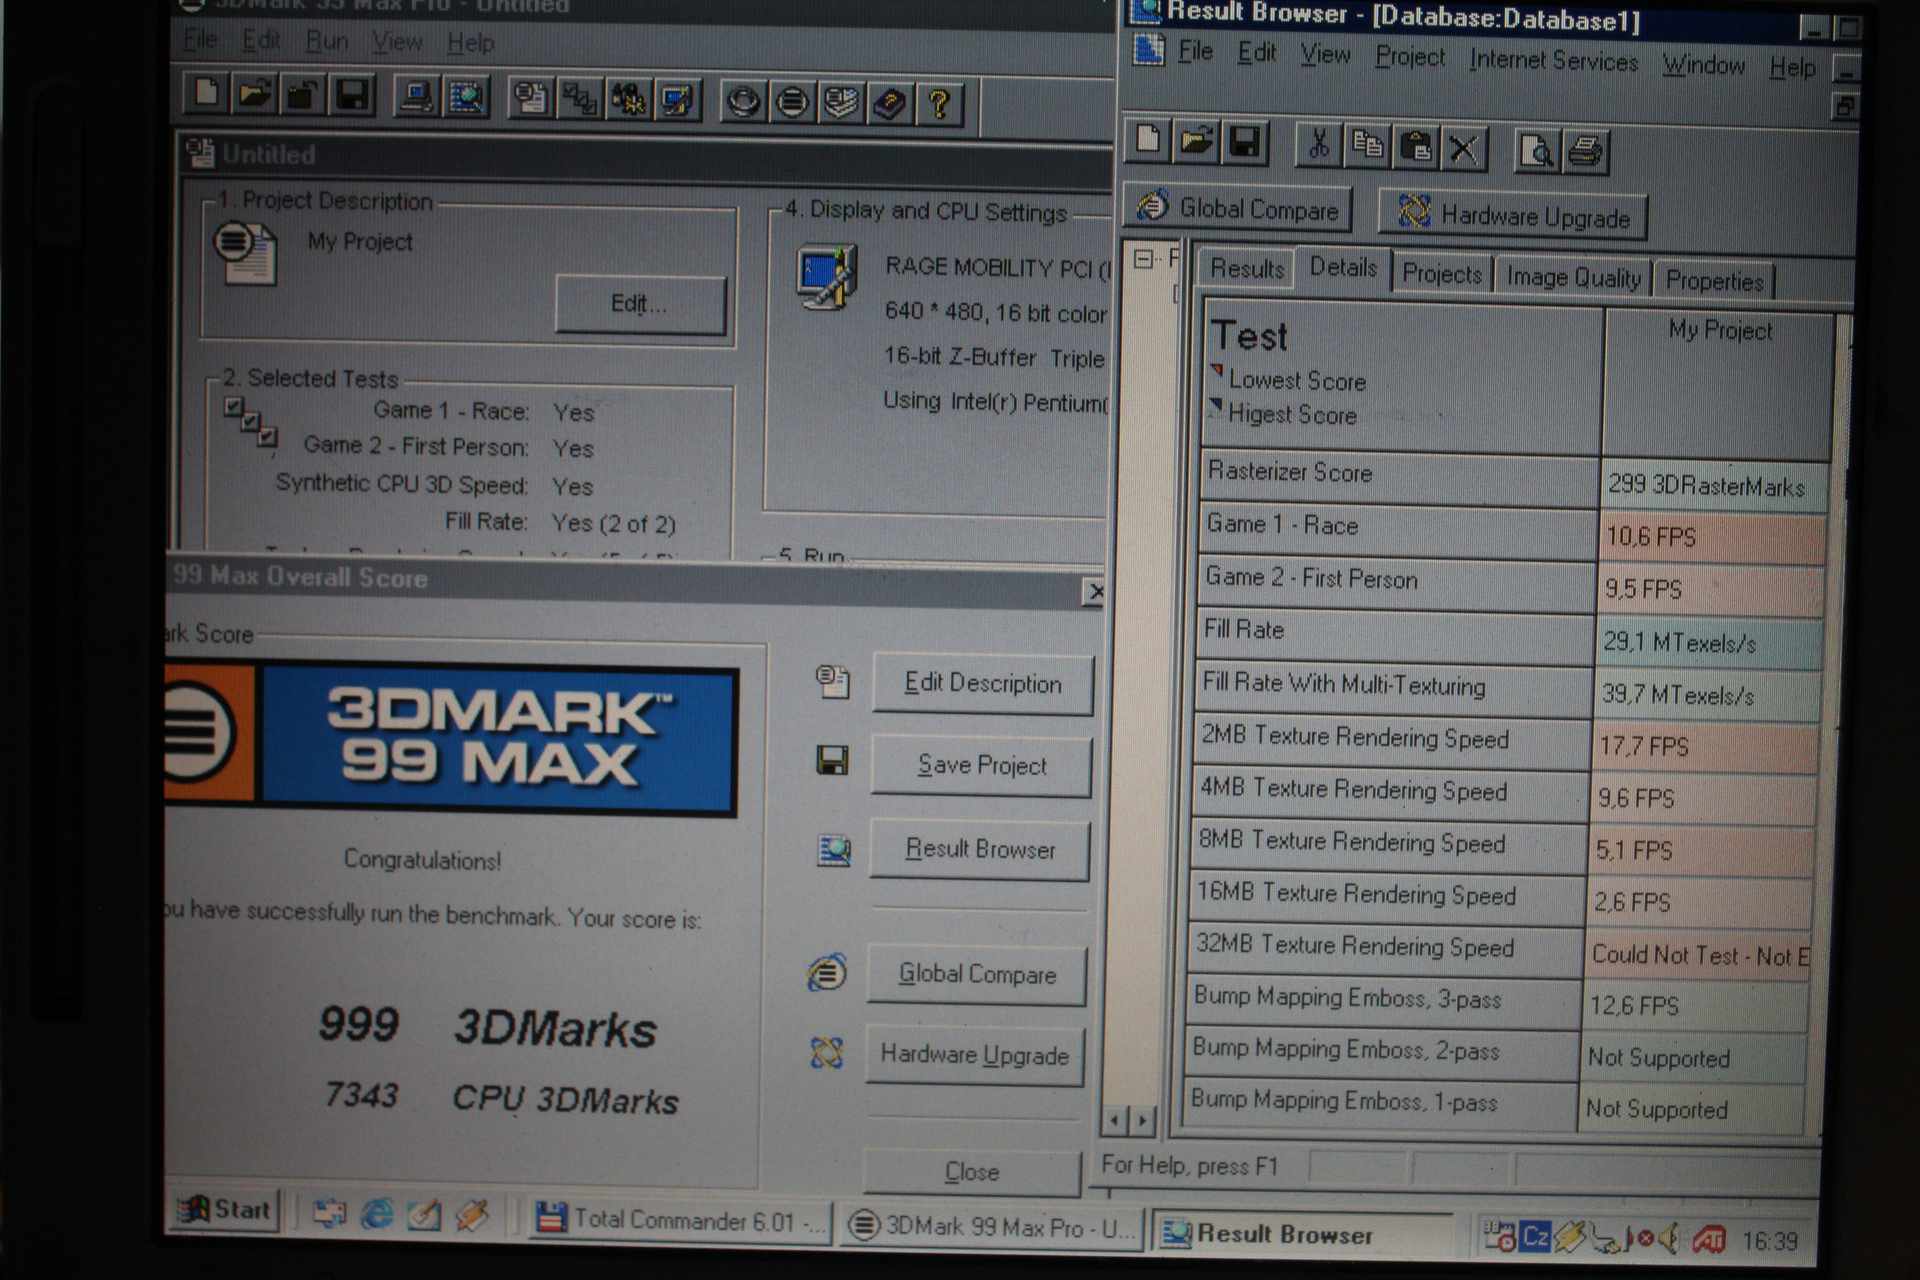Image resolution: width=1920 pixels, height=1280 pixels.
Task: Click the computer system info icon in the 3DMark toolbar
Action: coord(416,98)
